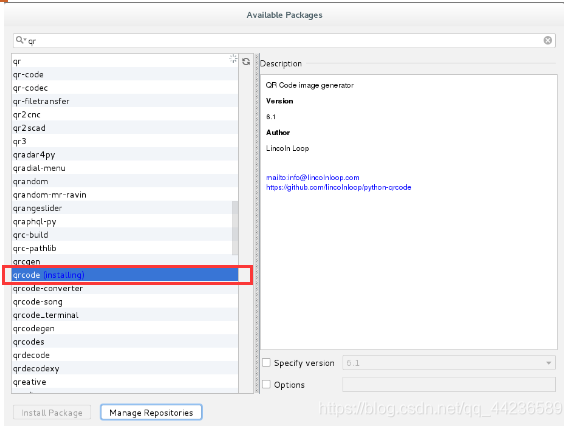This screenshot has width=572, height=427.
Task: Focus the package search field
Action: coord(285,40)
